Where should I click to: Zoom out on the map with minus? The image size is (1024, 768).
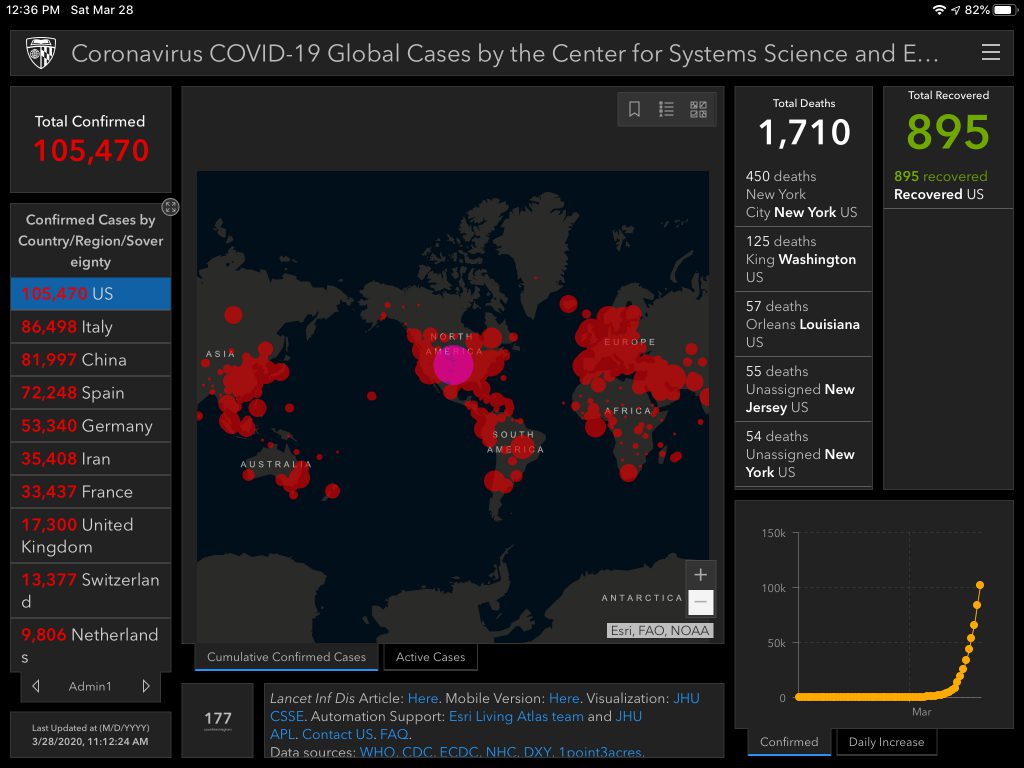coord(700,602)
